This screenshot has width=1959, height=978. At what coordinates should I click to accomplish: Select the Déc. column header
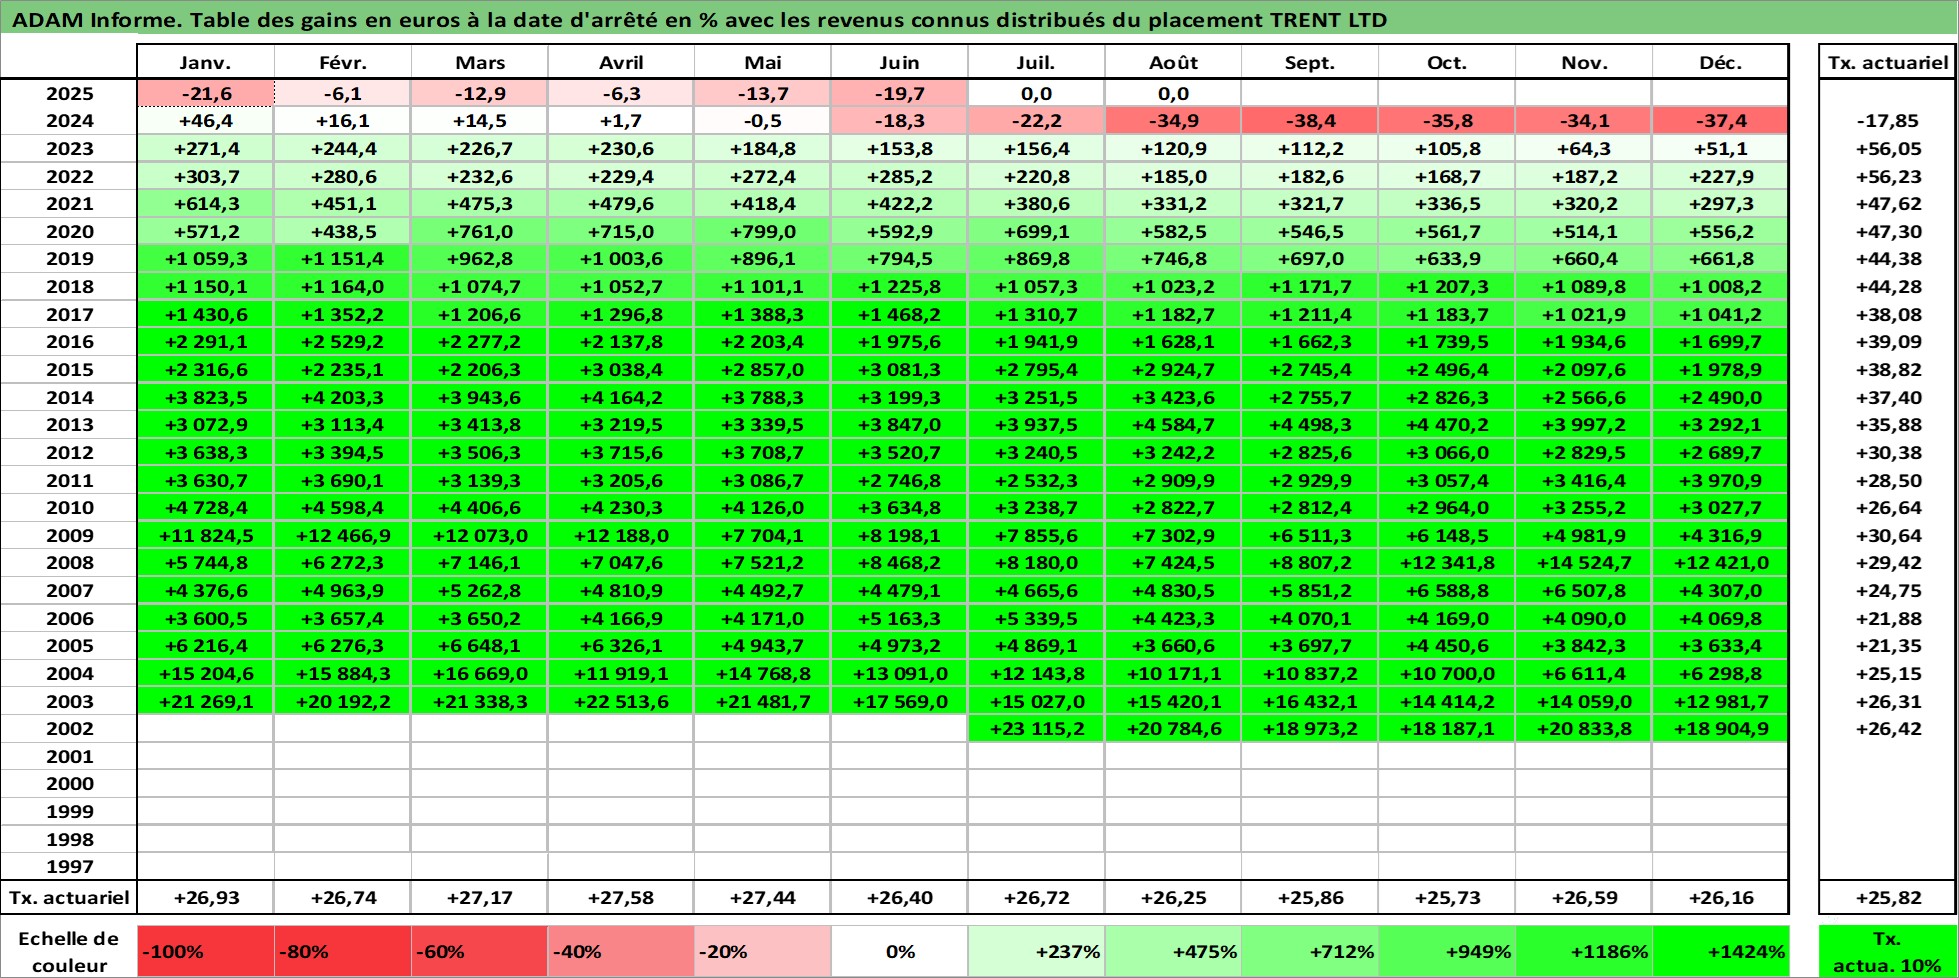pos(1720,62)
